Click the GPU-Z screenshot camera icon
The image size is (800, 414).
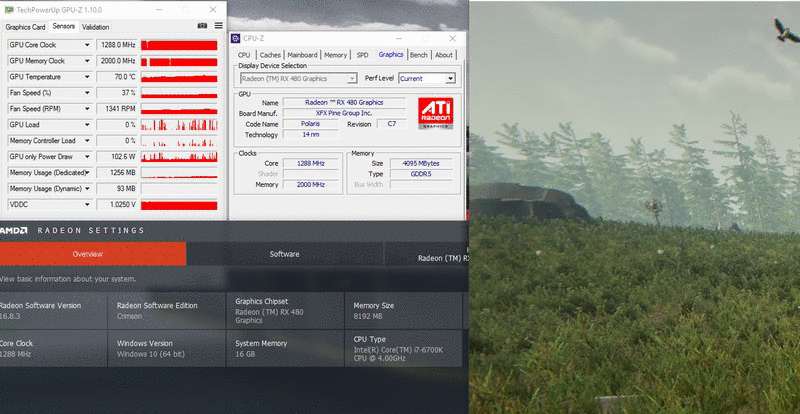[x=203, y=26]
